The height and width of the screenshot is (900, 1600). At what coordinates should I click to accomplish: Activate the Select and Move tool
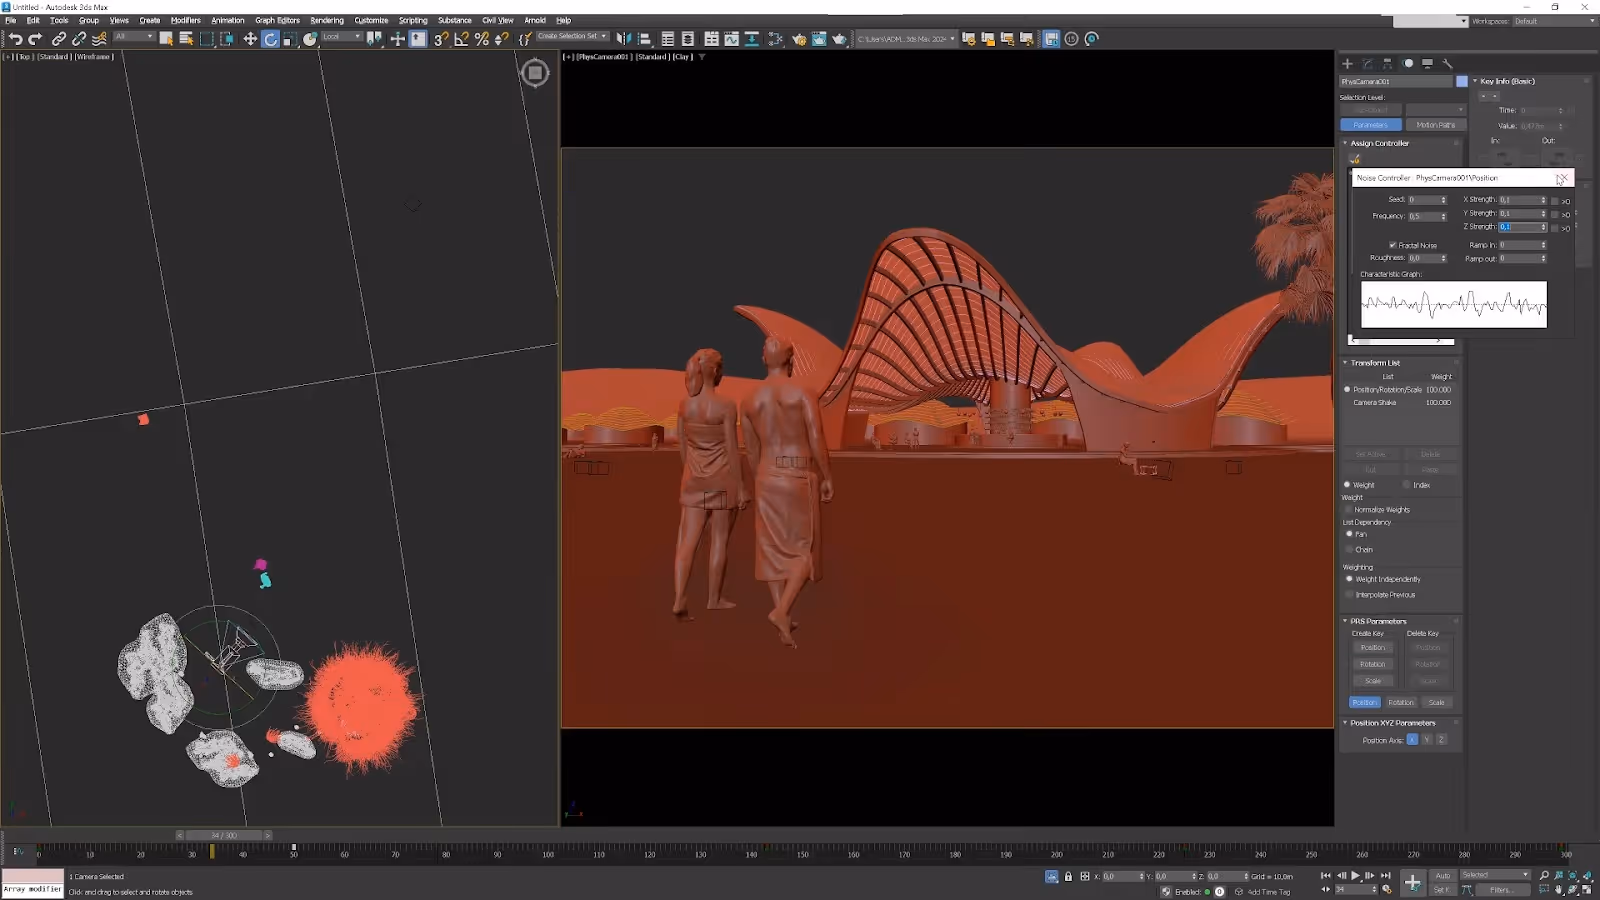pos(250,39)
